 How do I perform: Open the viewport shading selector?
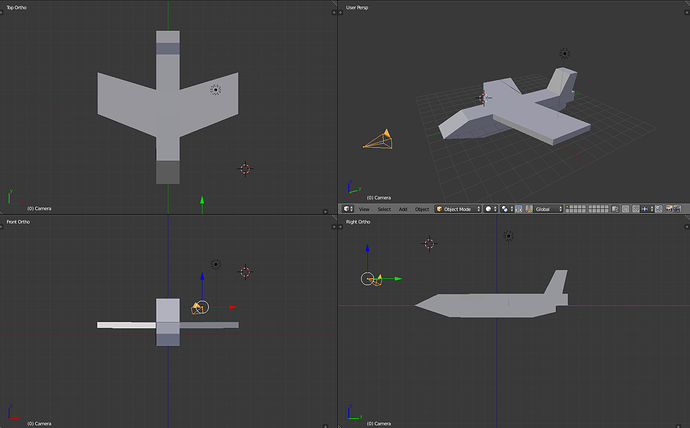point(491,209)
